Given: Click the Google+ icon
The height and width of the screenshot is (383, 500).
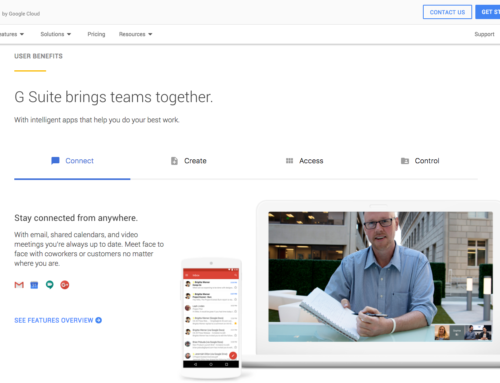Looking at the screenshot, I should click(x=65, y=285).
